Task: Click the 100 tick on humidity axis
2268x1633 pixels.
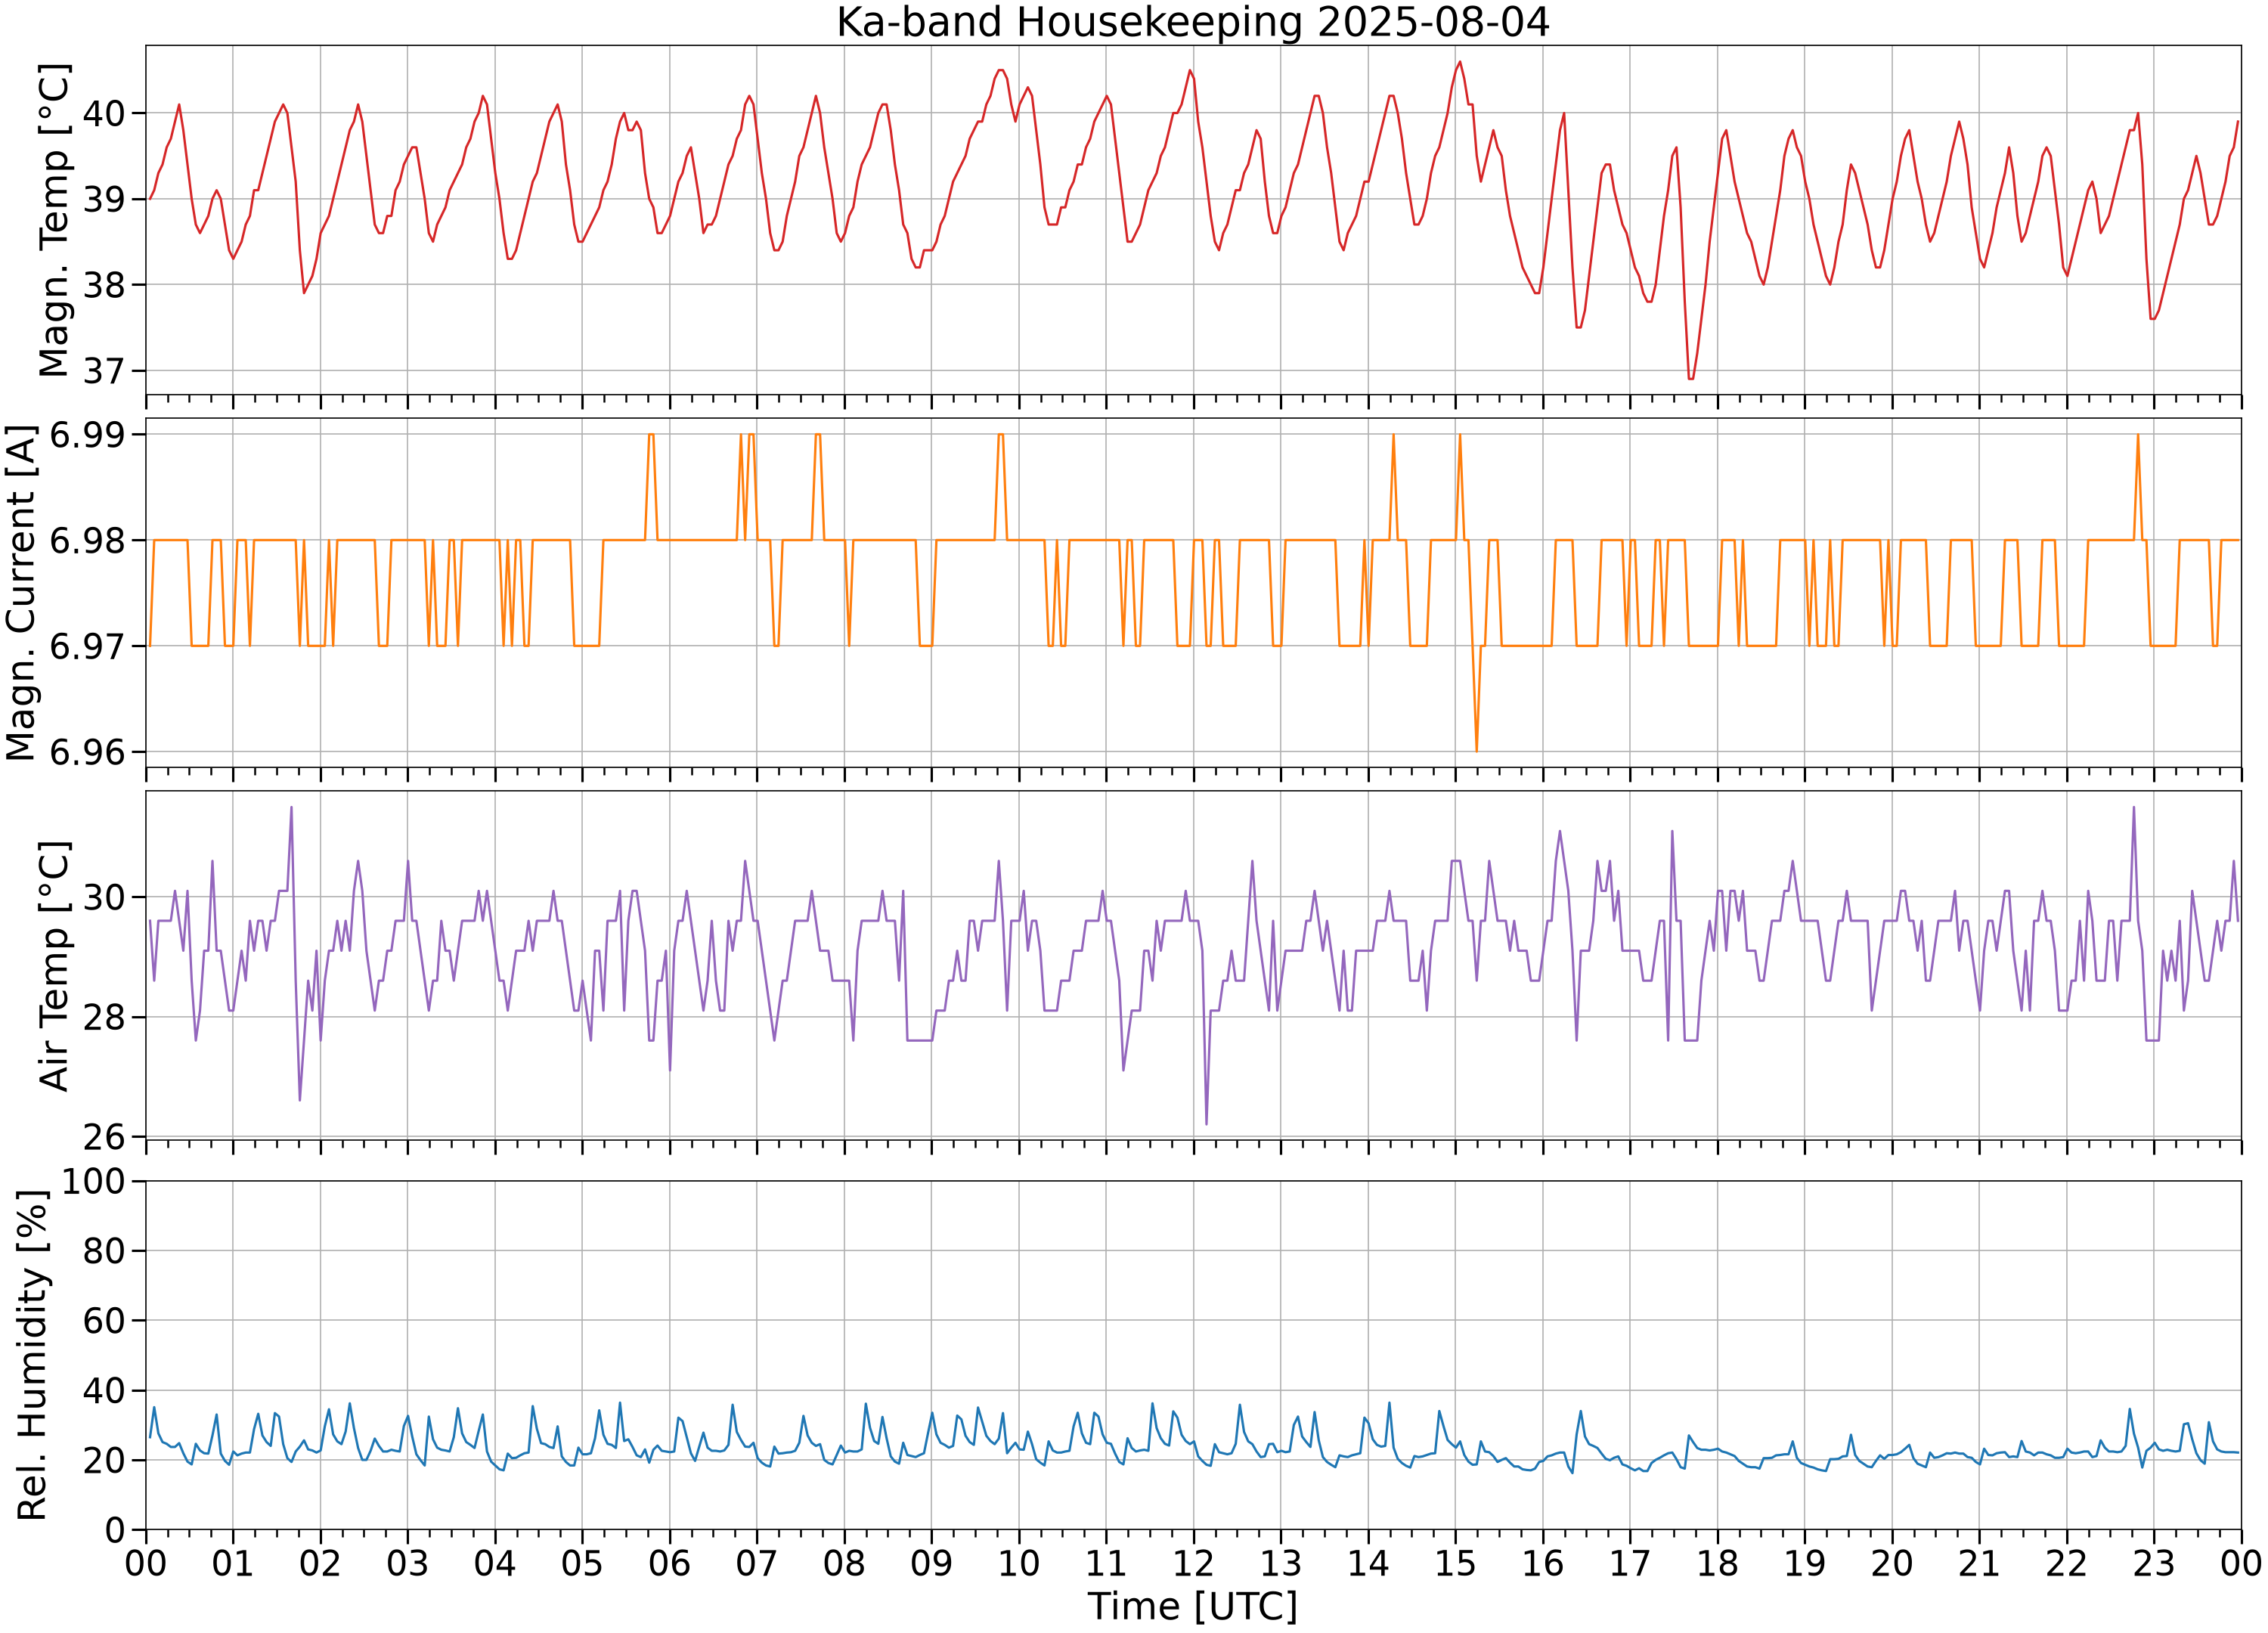Action: (x=94, y=1181)
